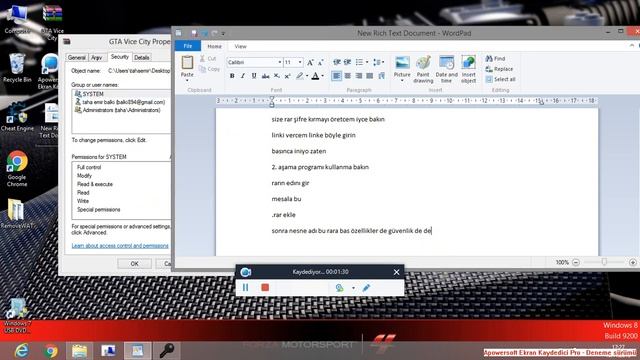Open the Cheat Engine desktop icon
Screen dimensions: 640x360
pyautogui.click(x=17, y=117)
